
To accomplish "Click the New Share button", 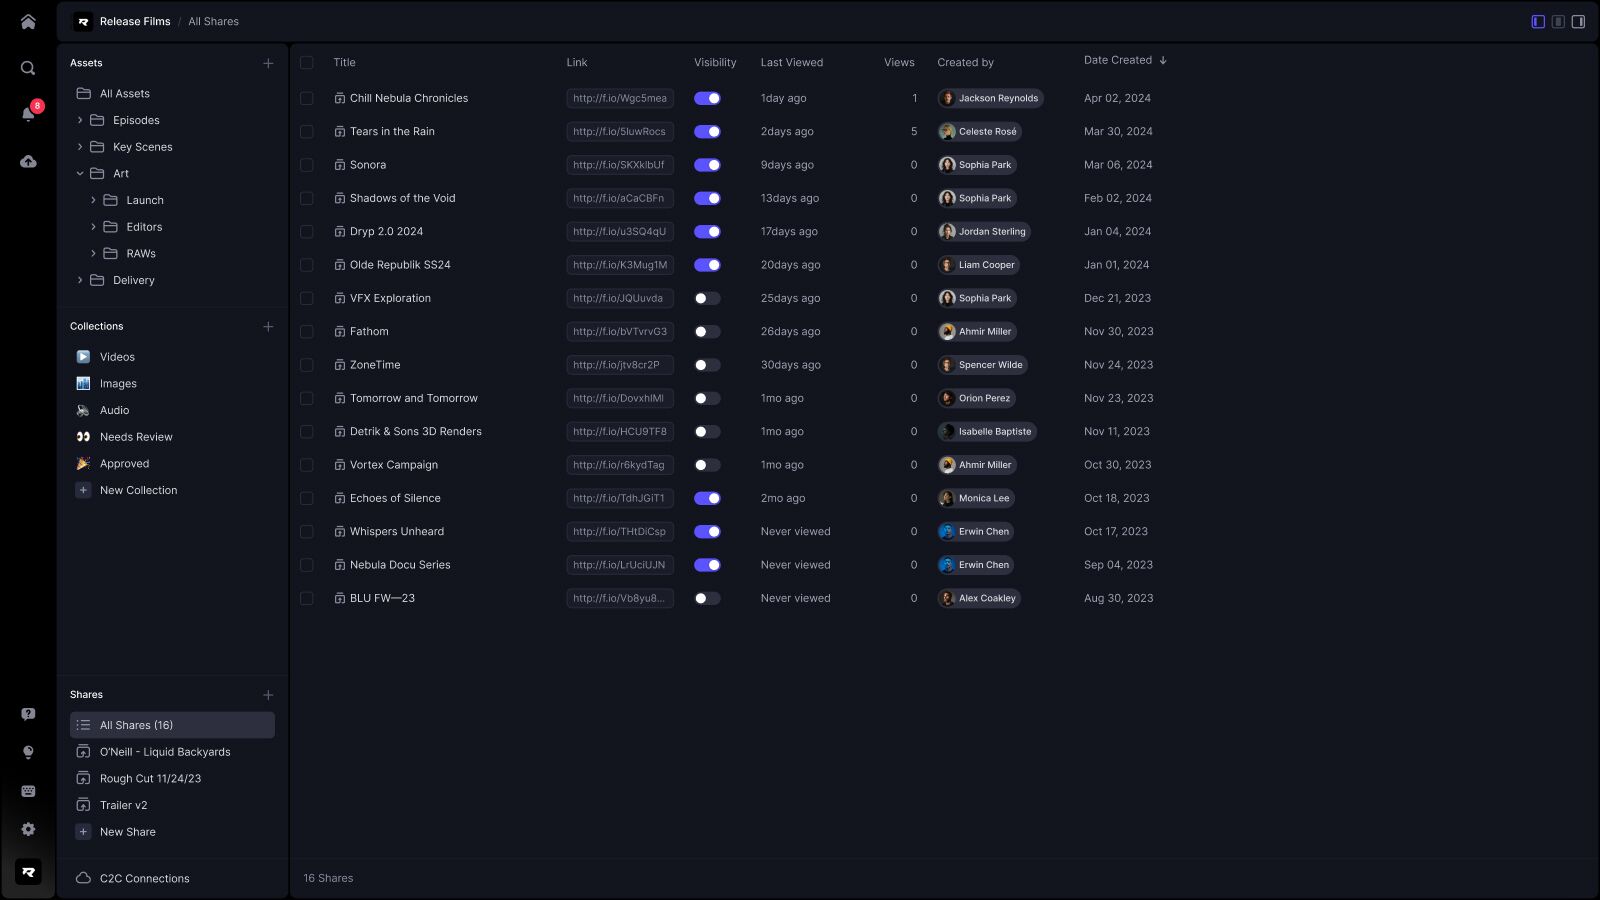I will 127,831.
